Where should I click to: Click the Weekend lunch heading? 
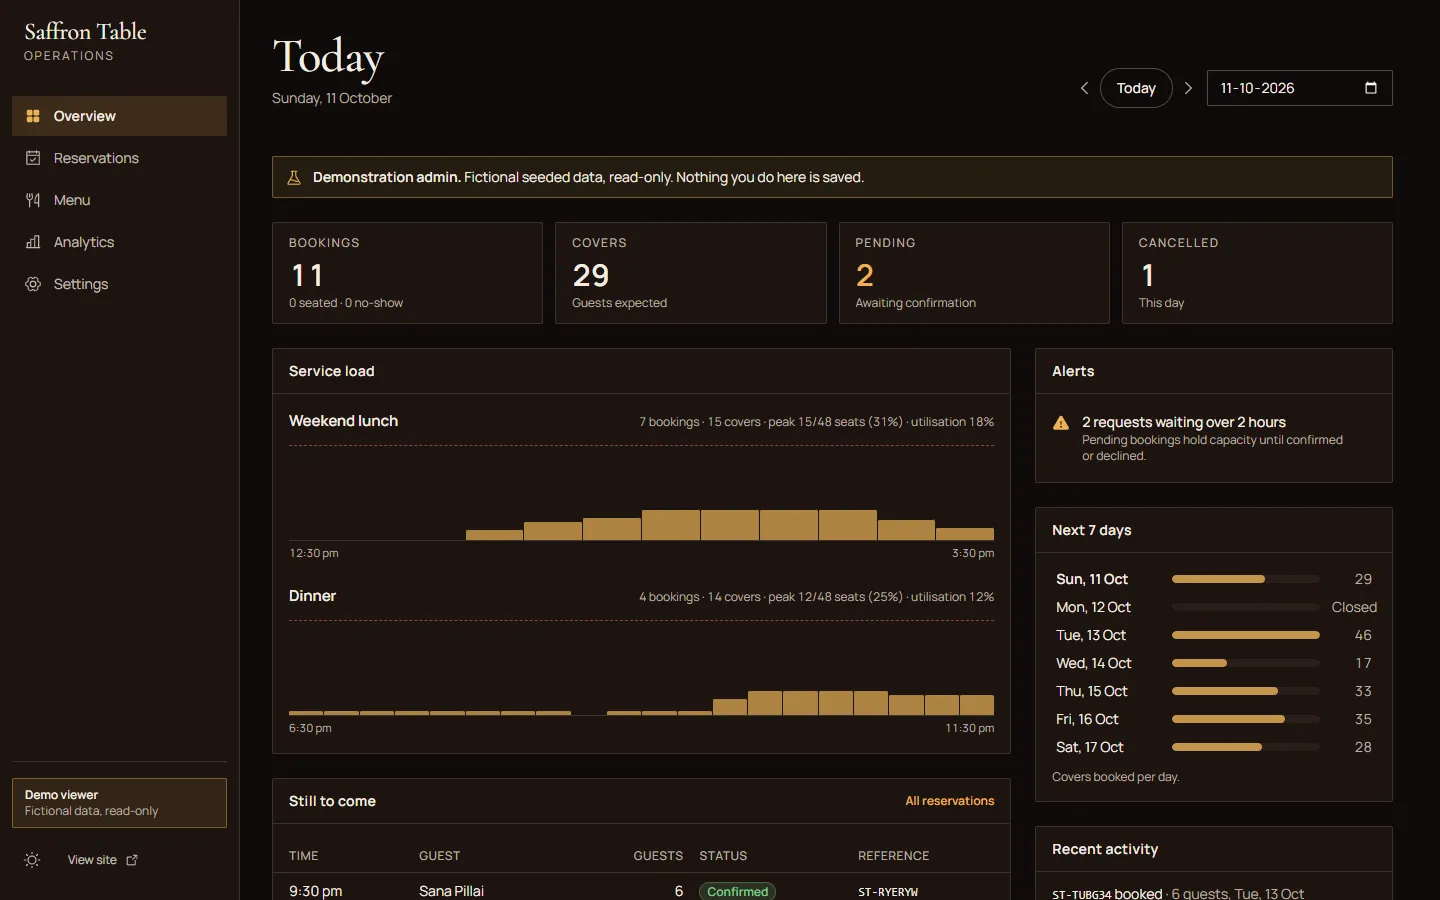coord(343,421)
